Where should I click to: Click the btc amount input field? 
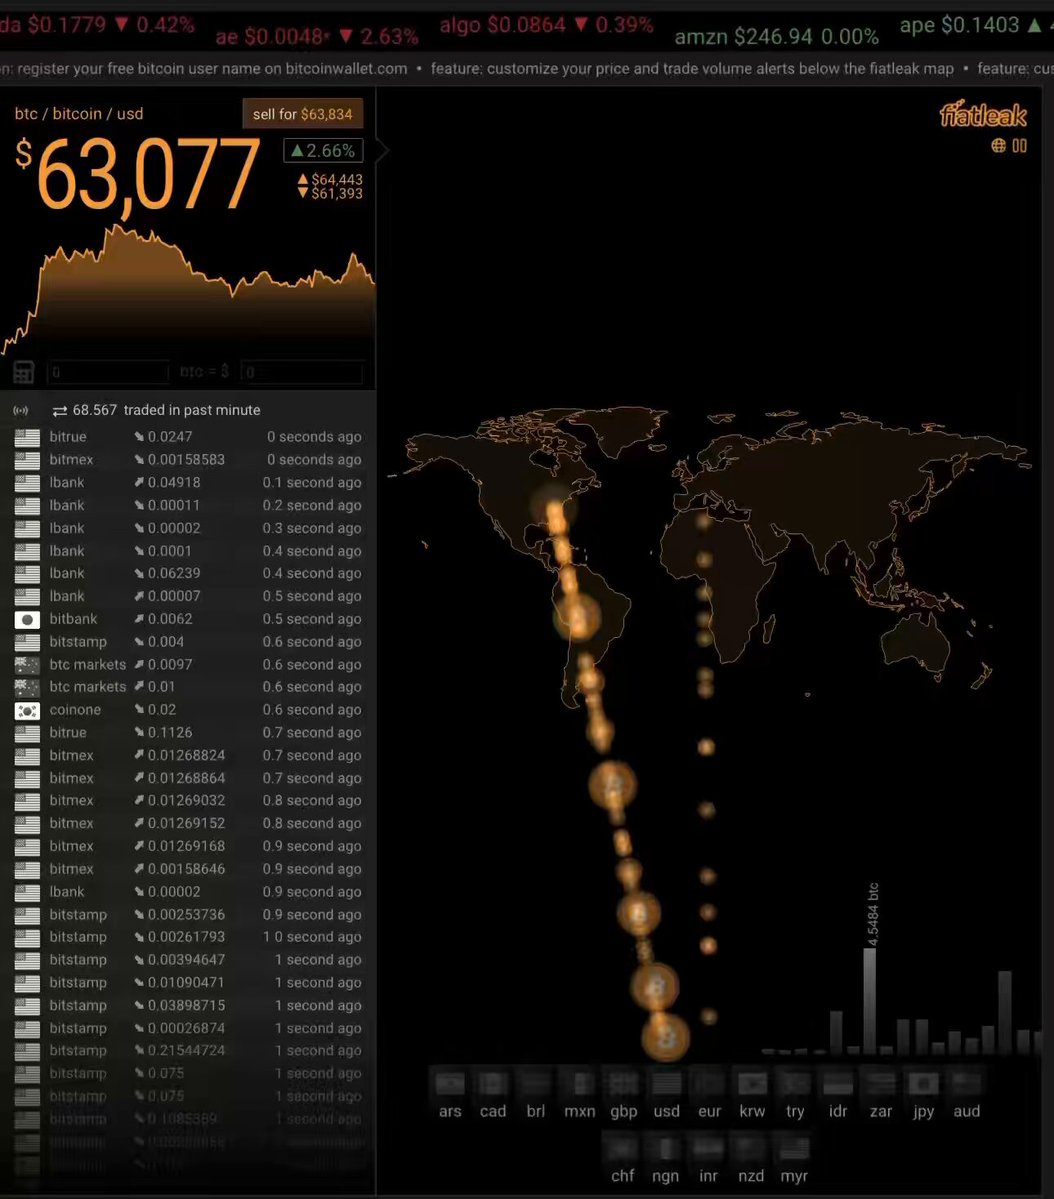[x=108, y=372]
